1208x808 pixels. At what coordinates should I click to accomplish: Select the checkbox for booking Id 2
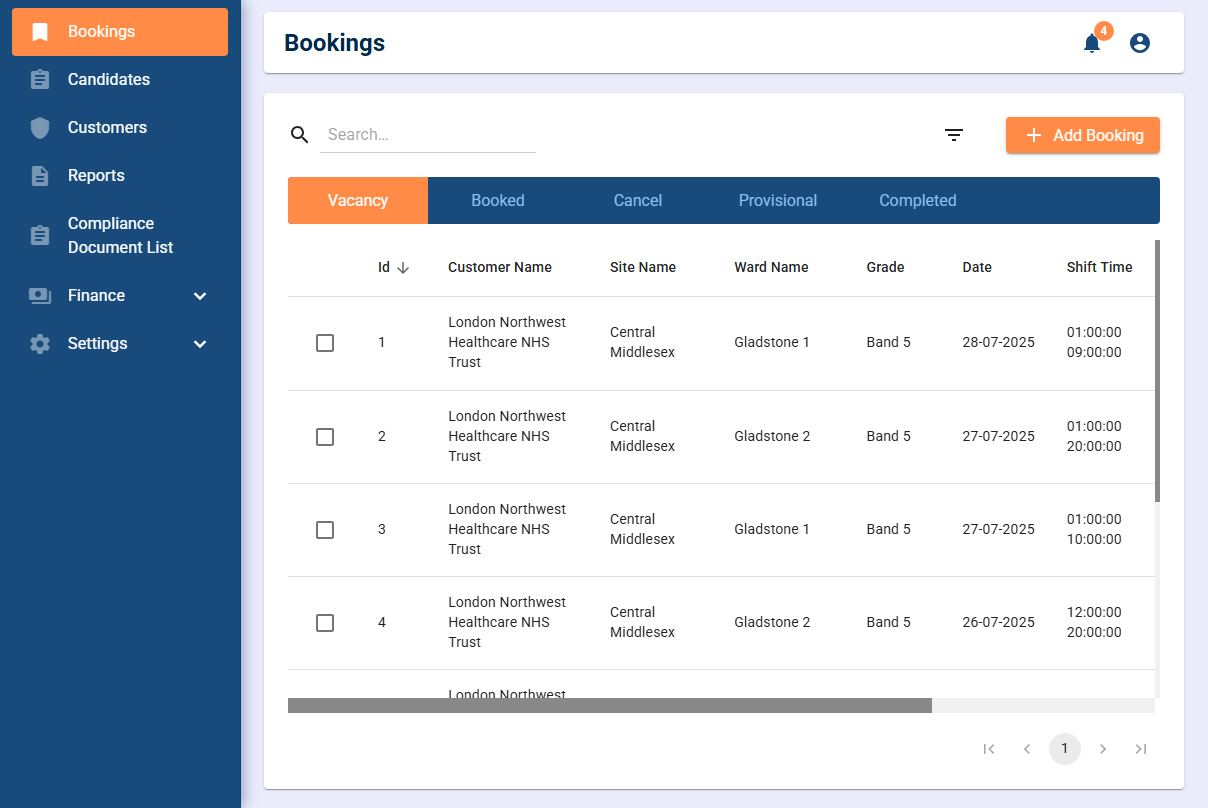[325, 437]
